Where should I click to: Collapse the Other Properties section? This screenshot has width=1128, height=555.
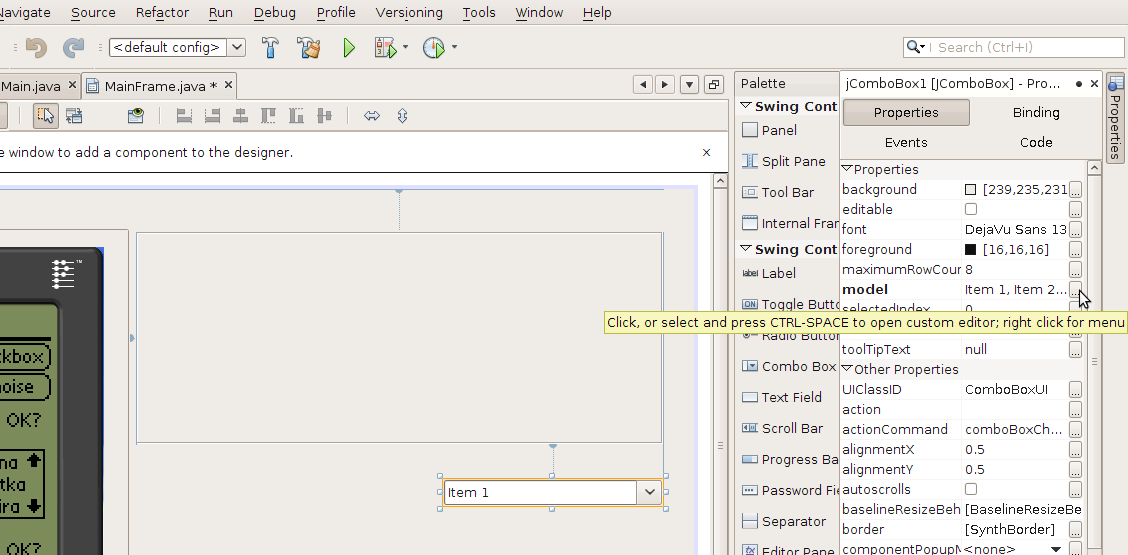click(847, 369)
